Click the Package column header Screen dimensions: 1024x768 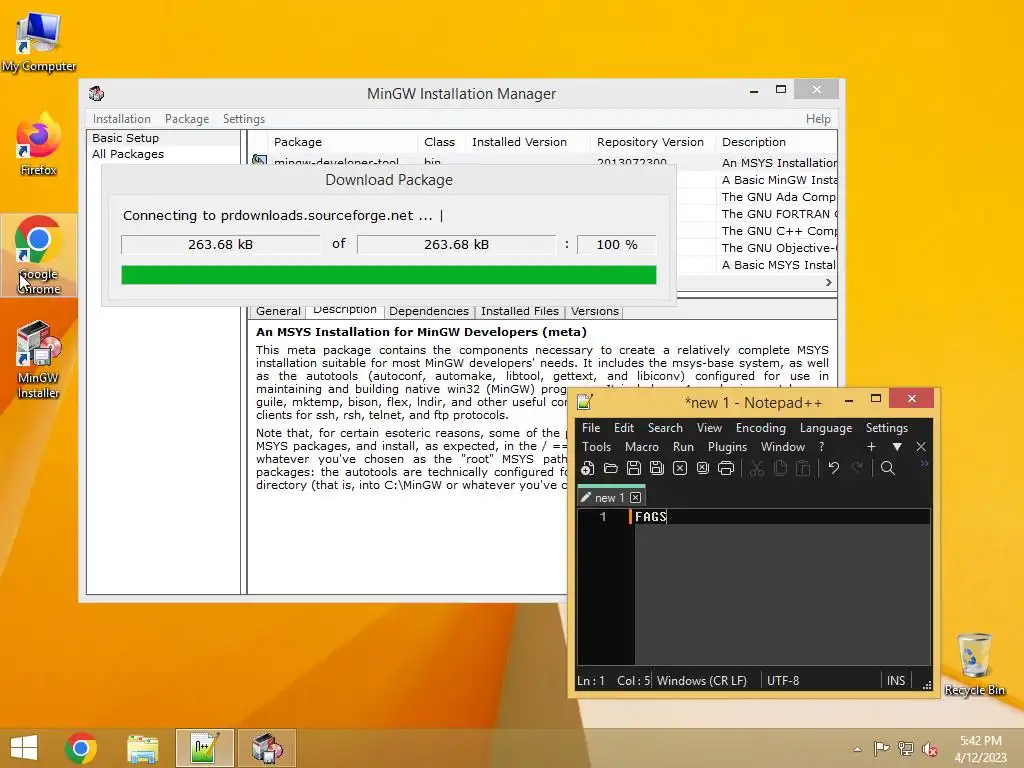pyautogui.click(x=342, y=142)
